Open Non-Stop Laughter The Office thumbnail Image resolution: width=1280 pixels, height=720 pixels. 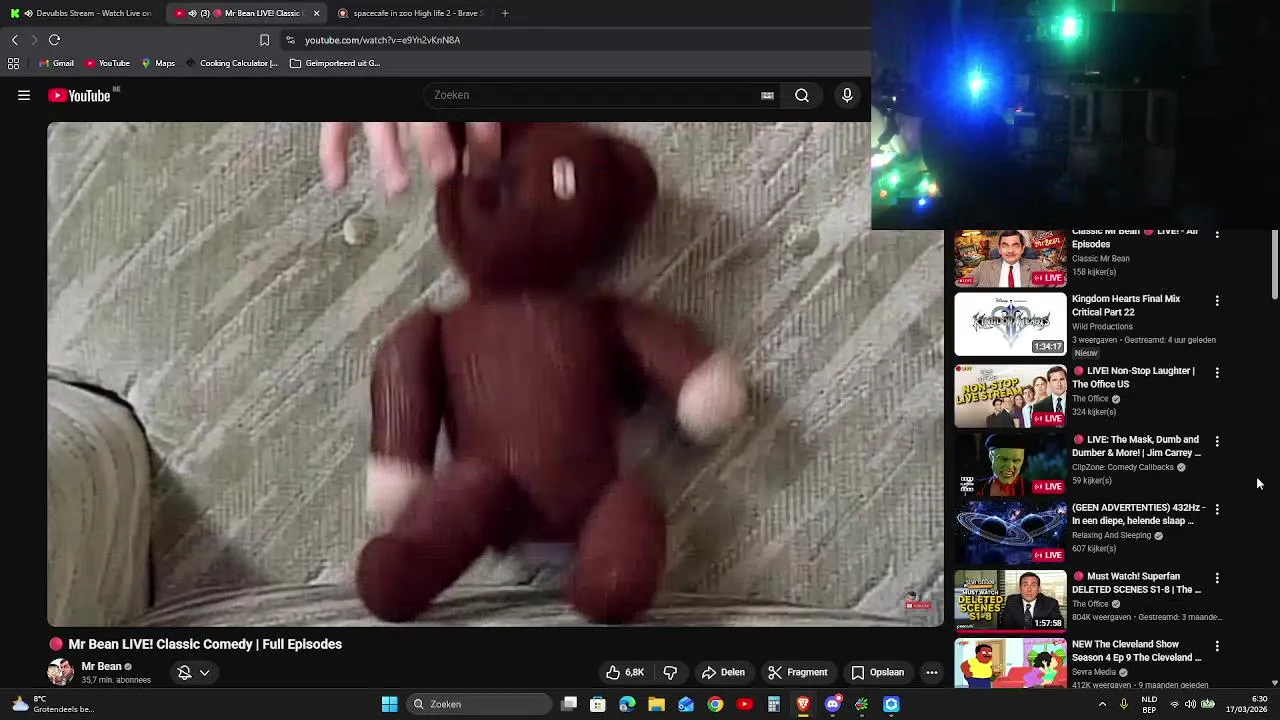point(1010,396)
